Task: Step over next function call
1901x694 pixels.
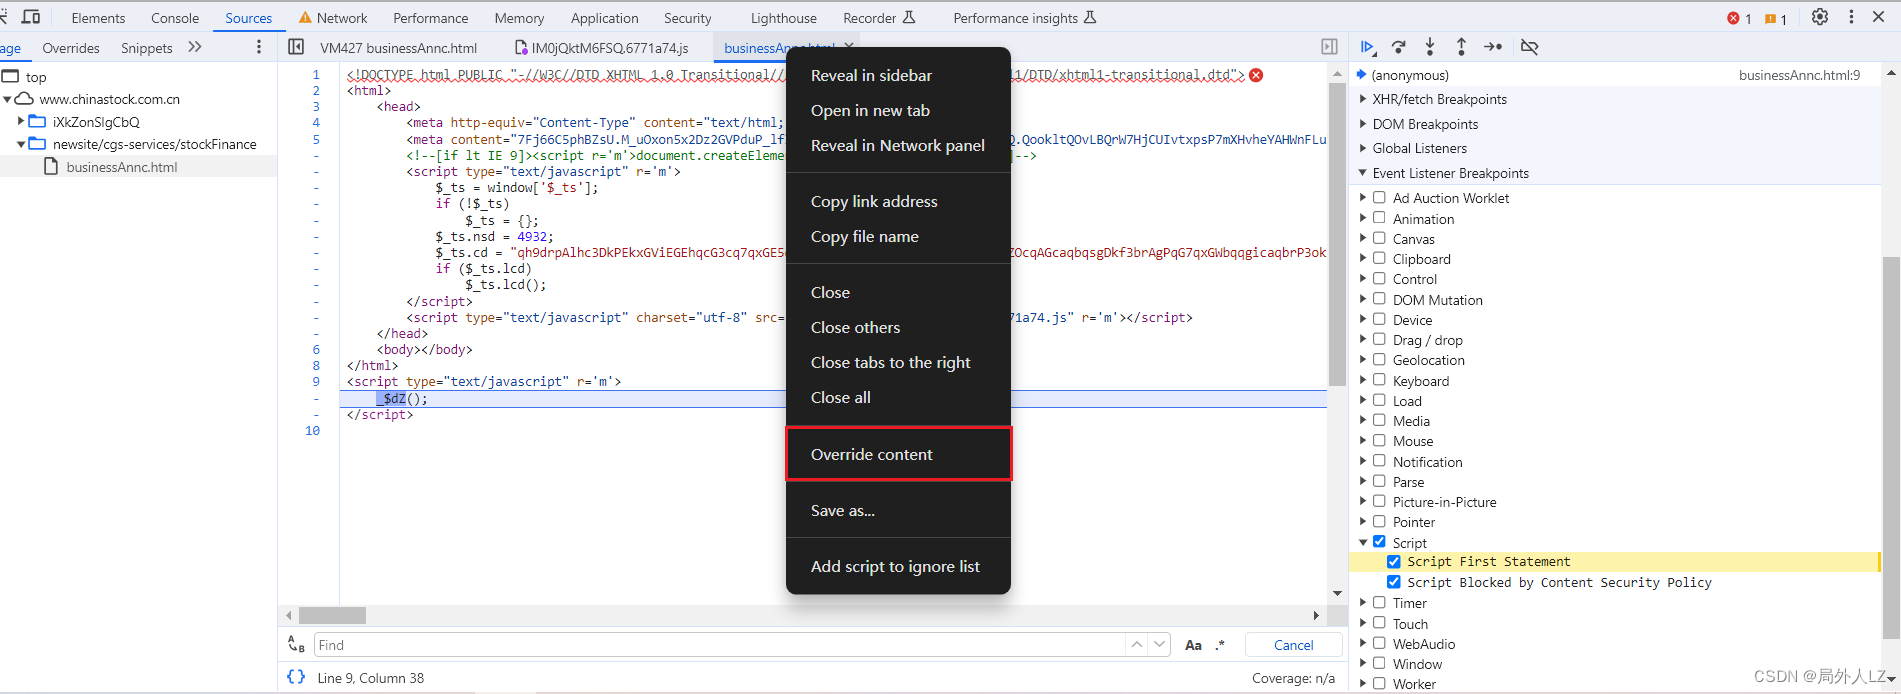Action: (1399, 47)
